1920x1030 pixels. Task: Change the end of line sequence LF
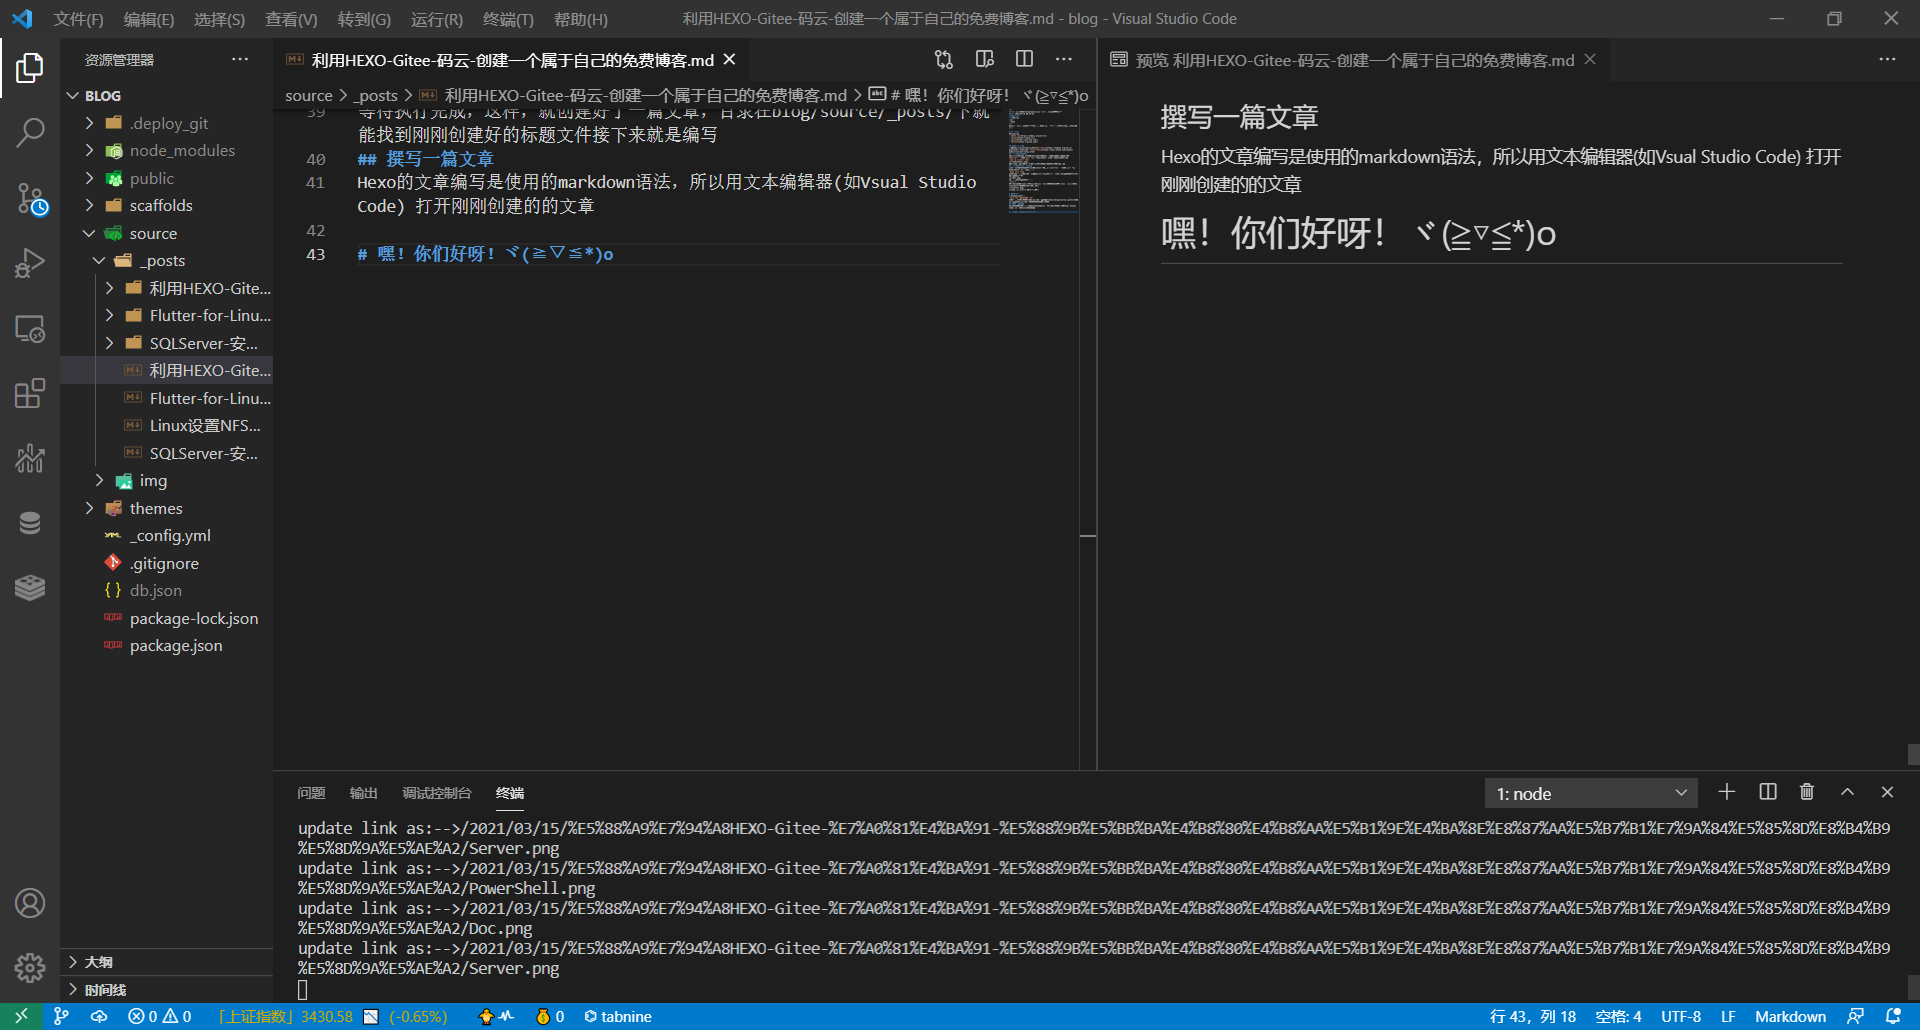[x=1728, y=1016]
